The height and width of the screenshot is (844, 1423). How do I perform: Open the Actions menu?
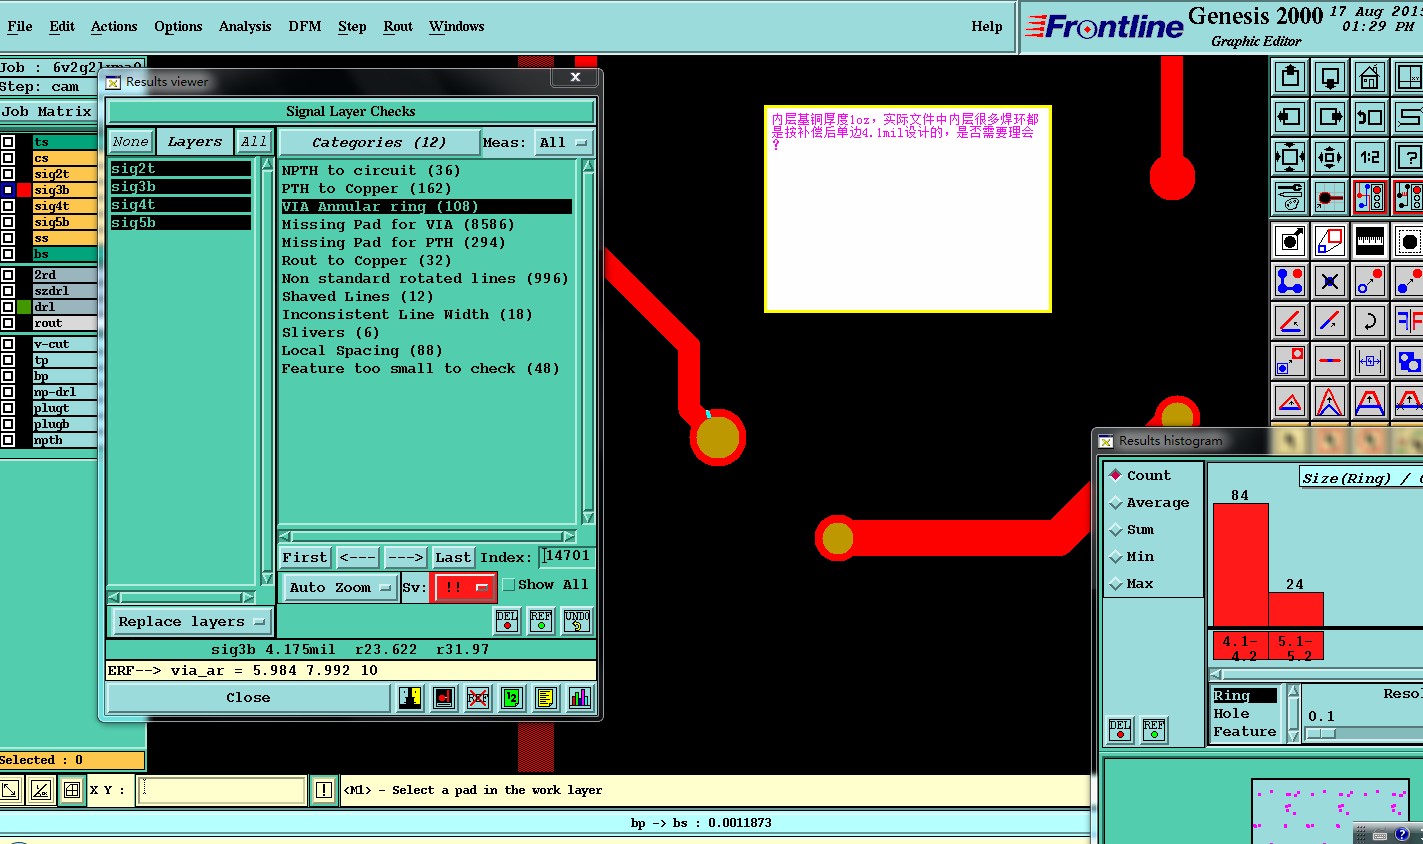point(114,27)
